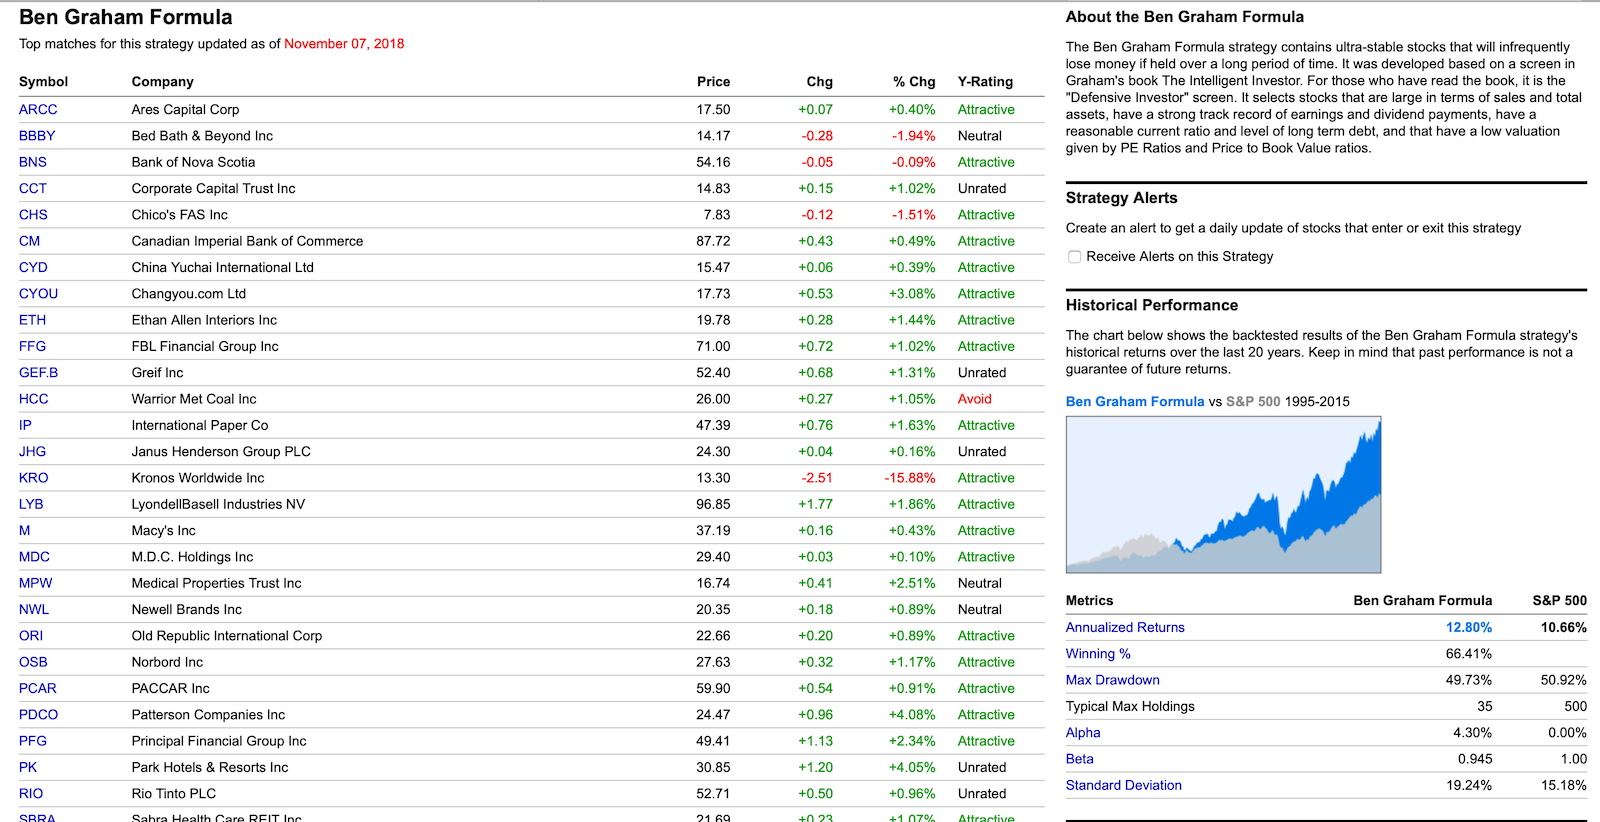Click the Historical Performance section heading
This screenshot has height=822, width=1600.
coord(1152,305)
